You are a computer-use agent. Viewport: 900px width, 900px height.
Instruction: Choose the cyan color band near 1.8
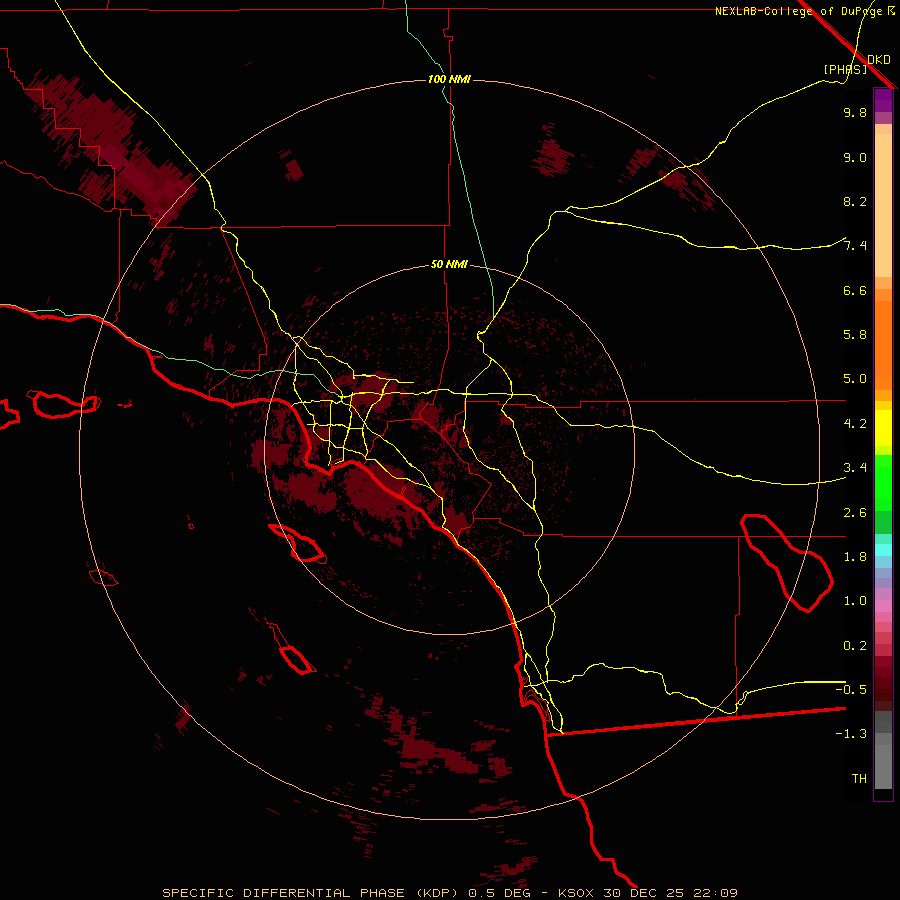pyautogui.click(x=883, y=550)
